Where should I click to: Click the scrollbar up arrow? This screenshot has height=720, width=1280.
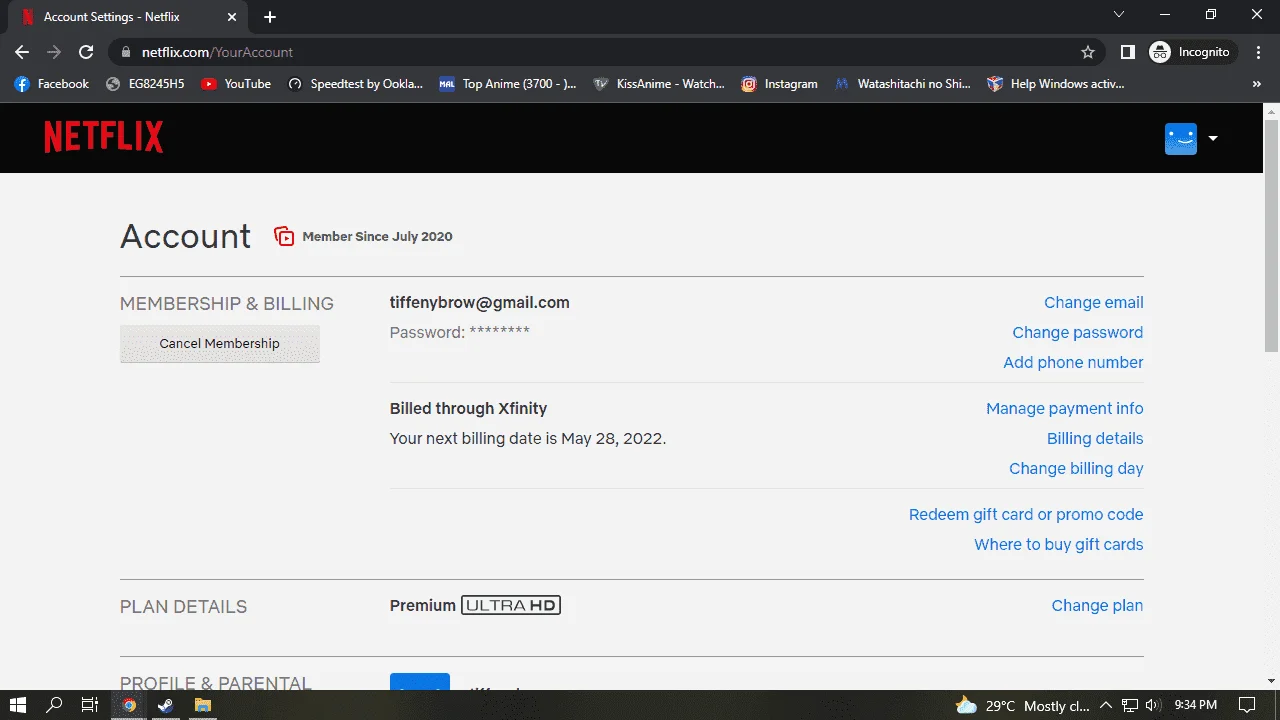coord(1271,110)
